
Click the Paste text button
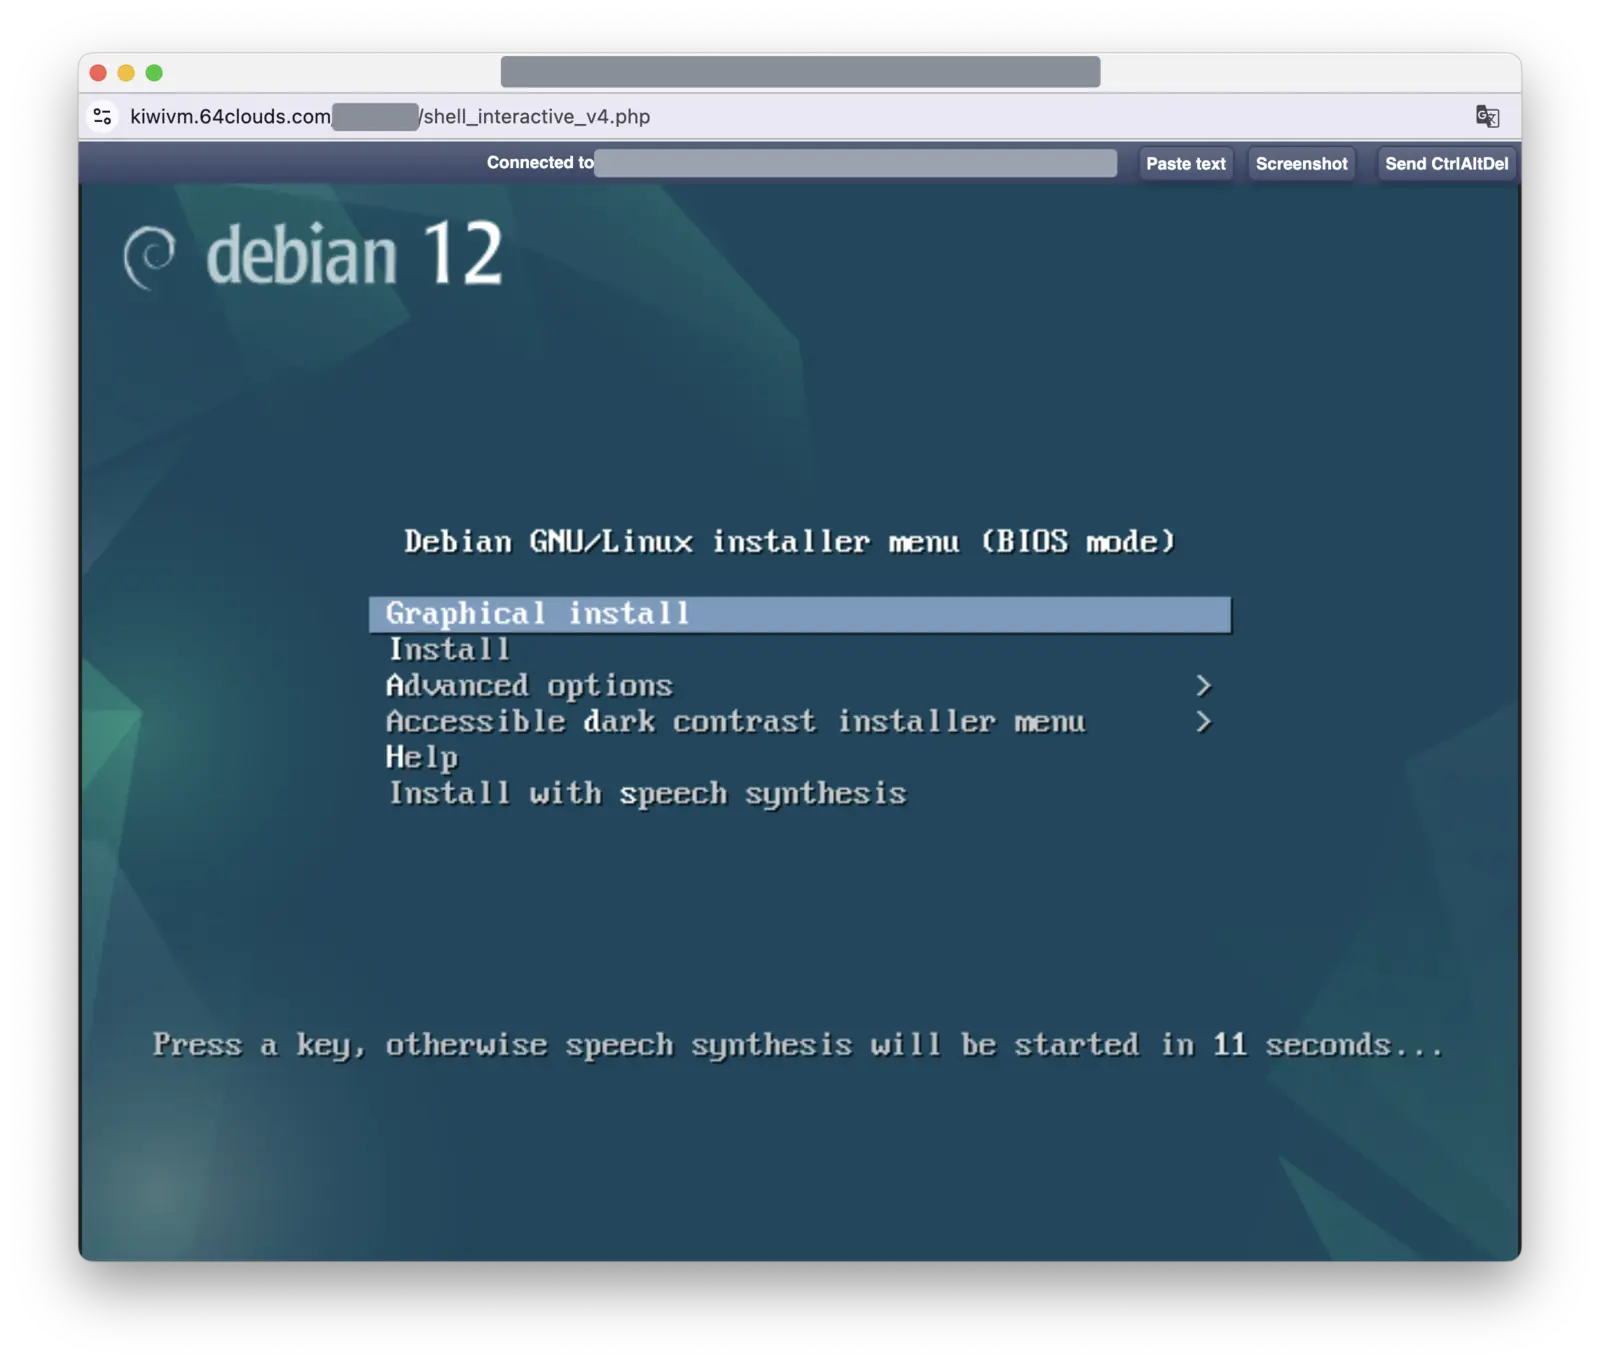1185,163
